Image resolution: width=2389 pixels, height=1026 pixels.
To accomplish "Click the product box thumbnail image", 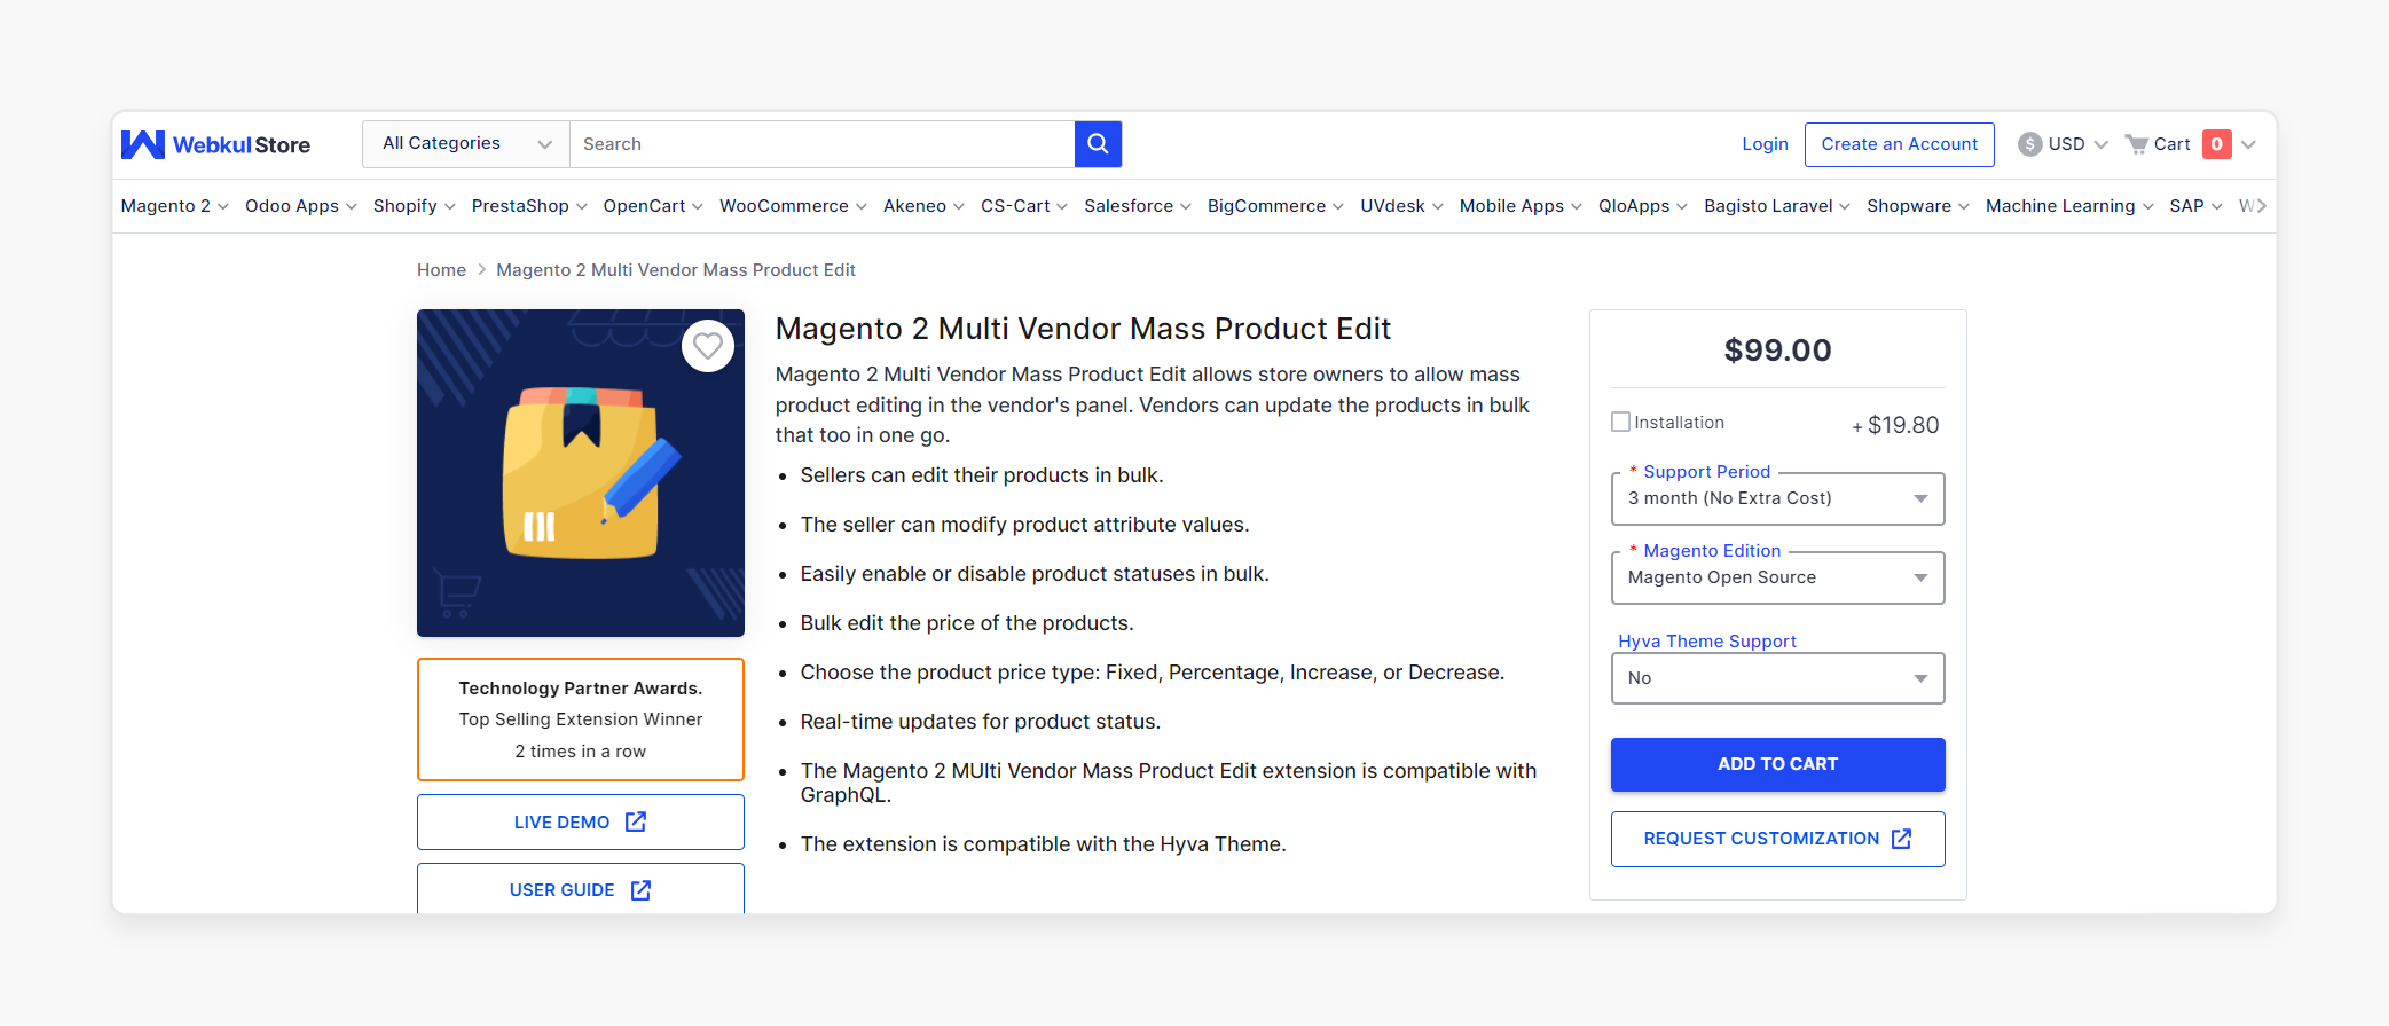I will pos(580,473).
